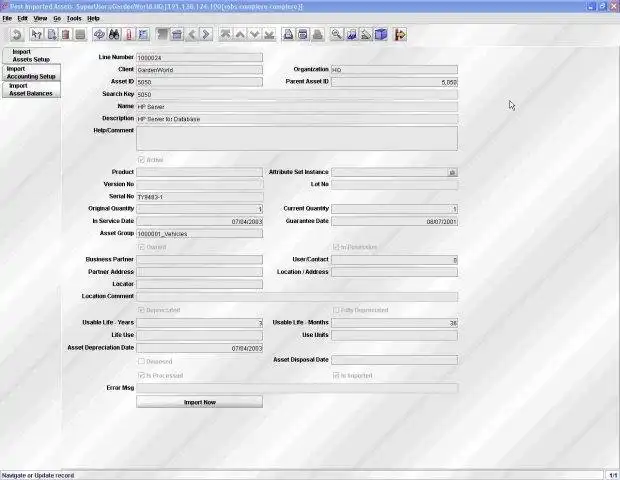Image resolution: width=620 pixels, height=480 pixels.
Task: Go to next record down-arrow icon
Action: coord(255,35)
